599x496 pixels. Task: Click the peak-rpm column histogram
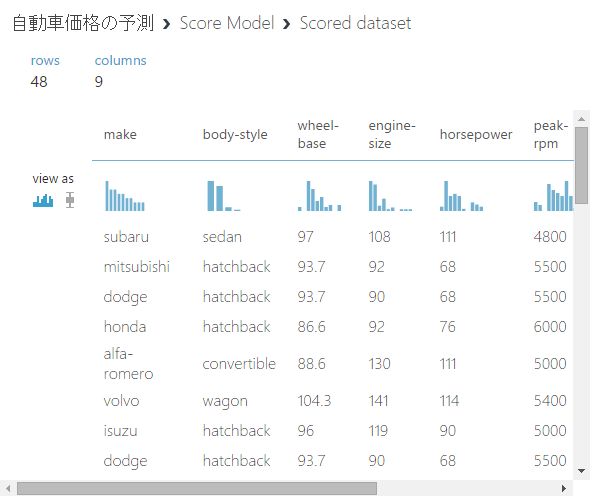tap(554, 196)
